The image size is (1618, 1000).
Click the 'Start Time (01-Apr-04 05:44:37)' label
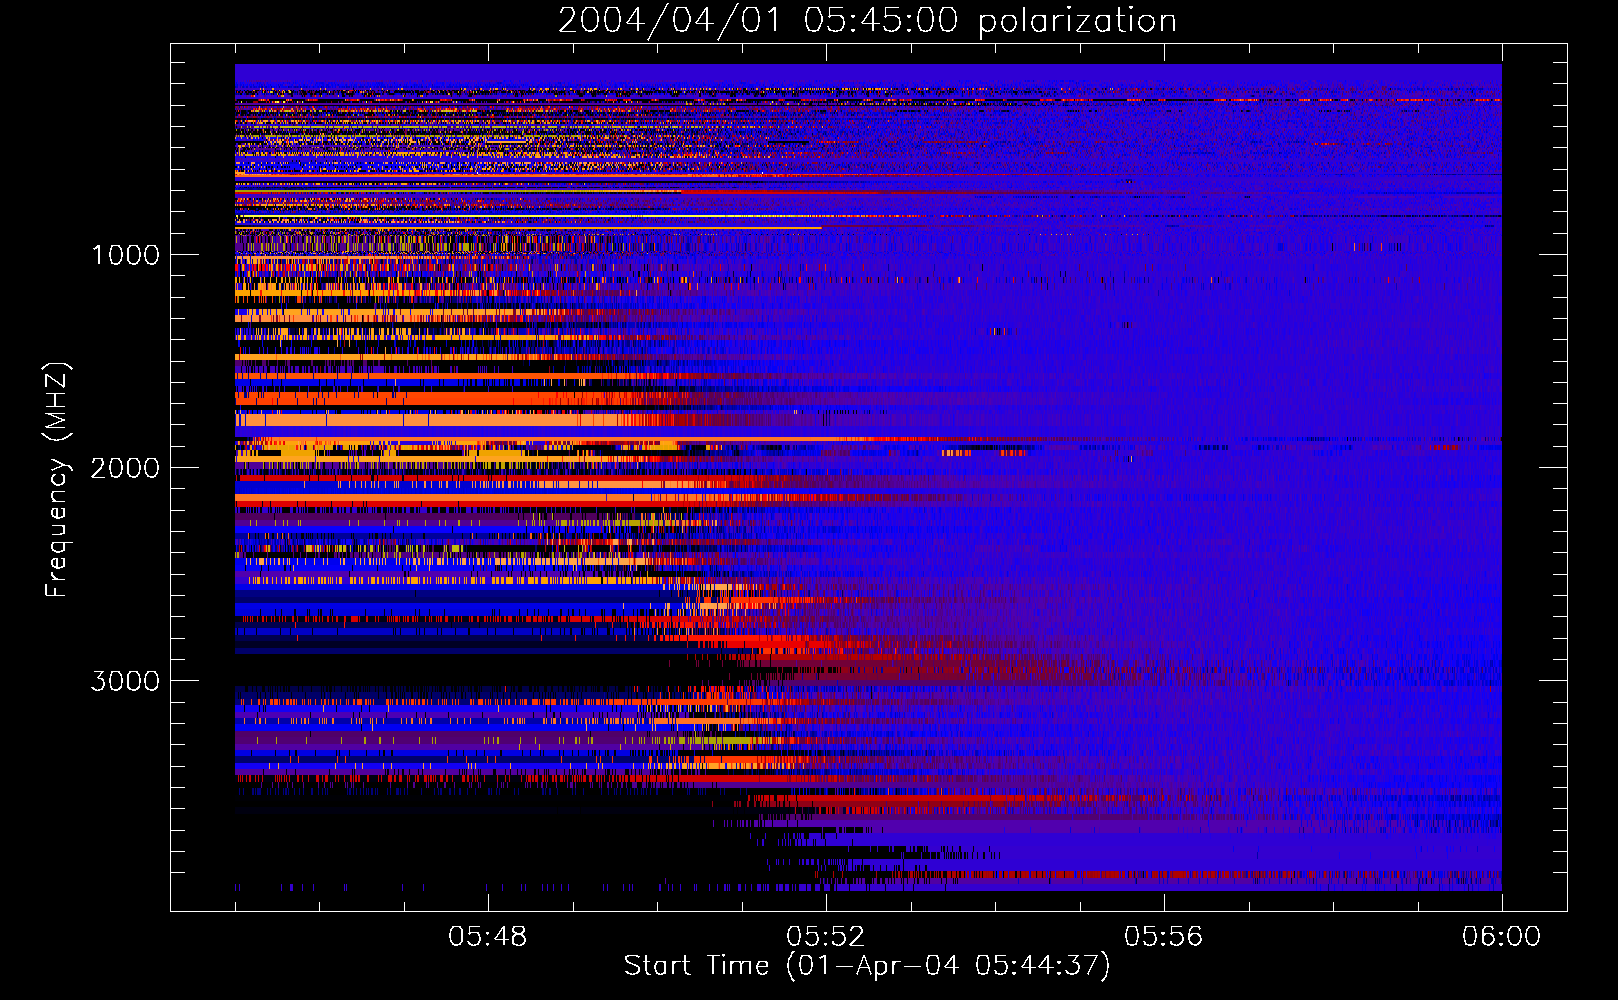(x=867, y=966)
